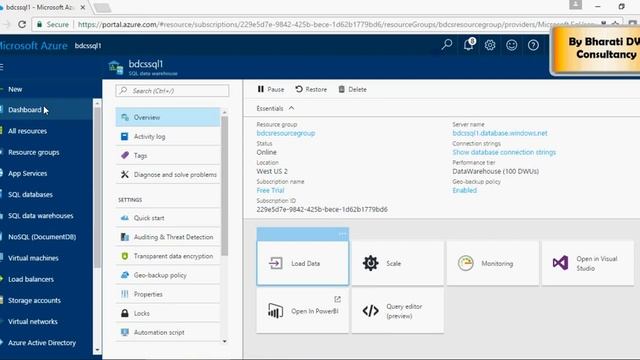
Task: Click the bdcssql1 breadcrumb in header
Action: tap(88, 46)
